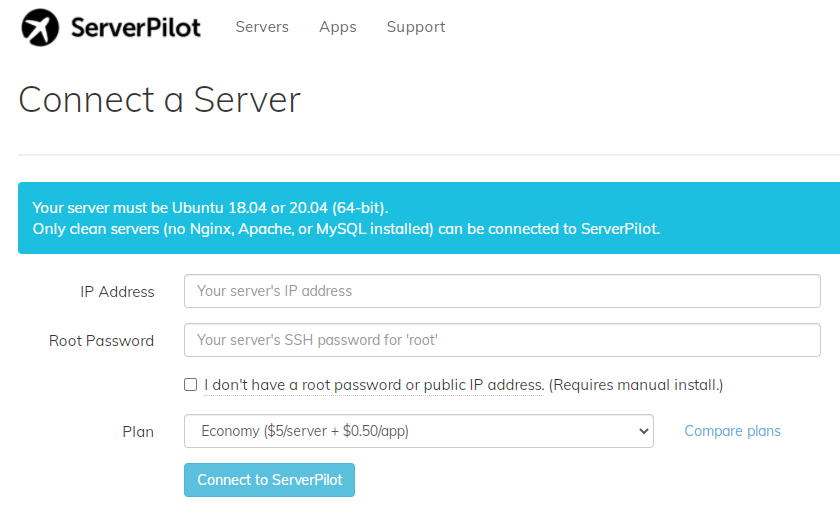Click the Plan field label
This screenshot has width=840, height=517.
[x=138, y=432]
